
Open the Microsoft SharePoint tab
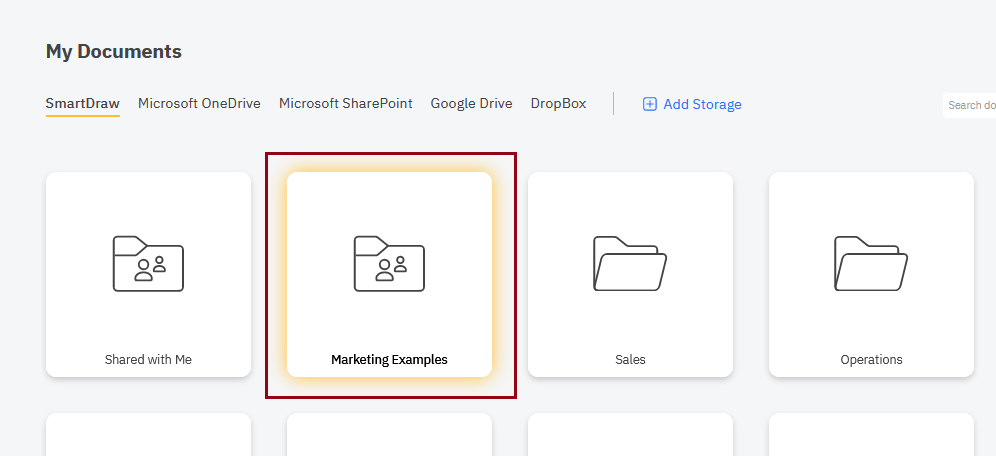tap(345, 103)
